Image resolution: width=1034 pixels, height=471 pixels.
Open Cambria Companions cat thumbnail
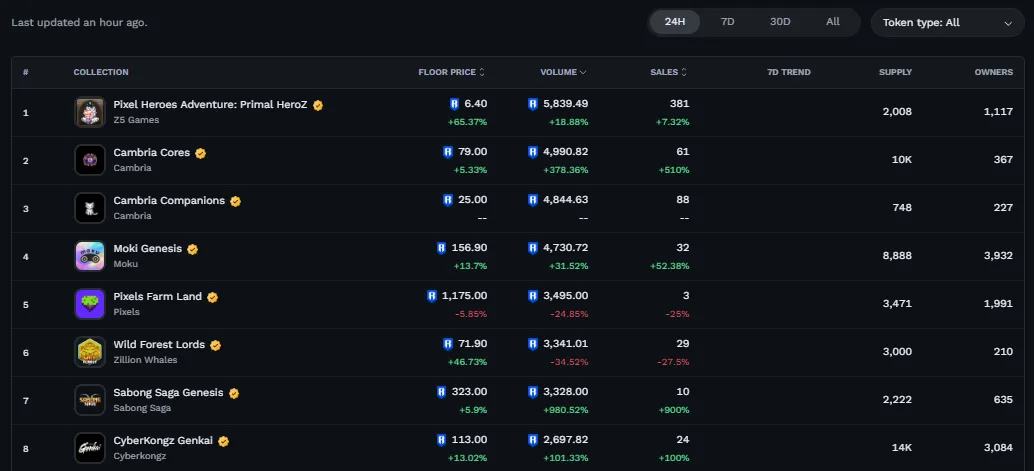(90, 208)
